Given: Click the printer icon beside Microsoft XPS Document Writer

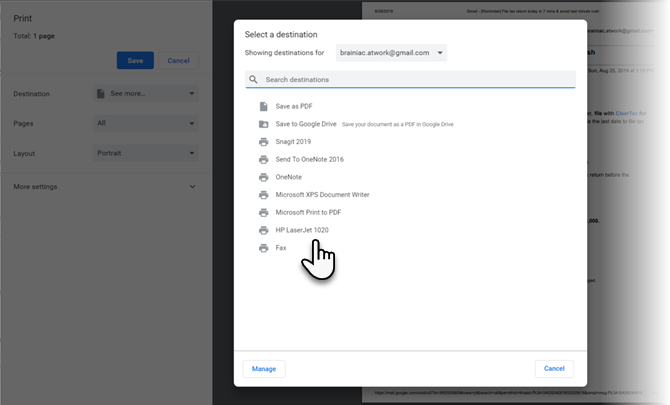Looking at the screenshot, I should coord(264,195).
